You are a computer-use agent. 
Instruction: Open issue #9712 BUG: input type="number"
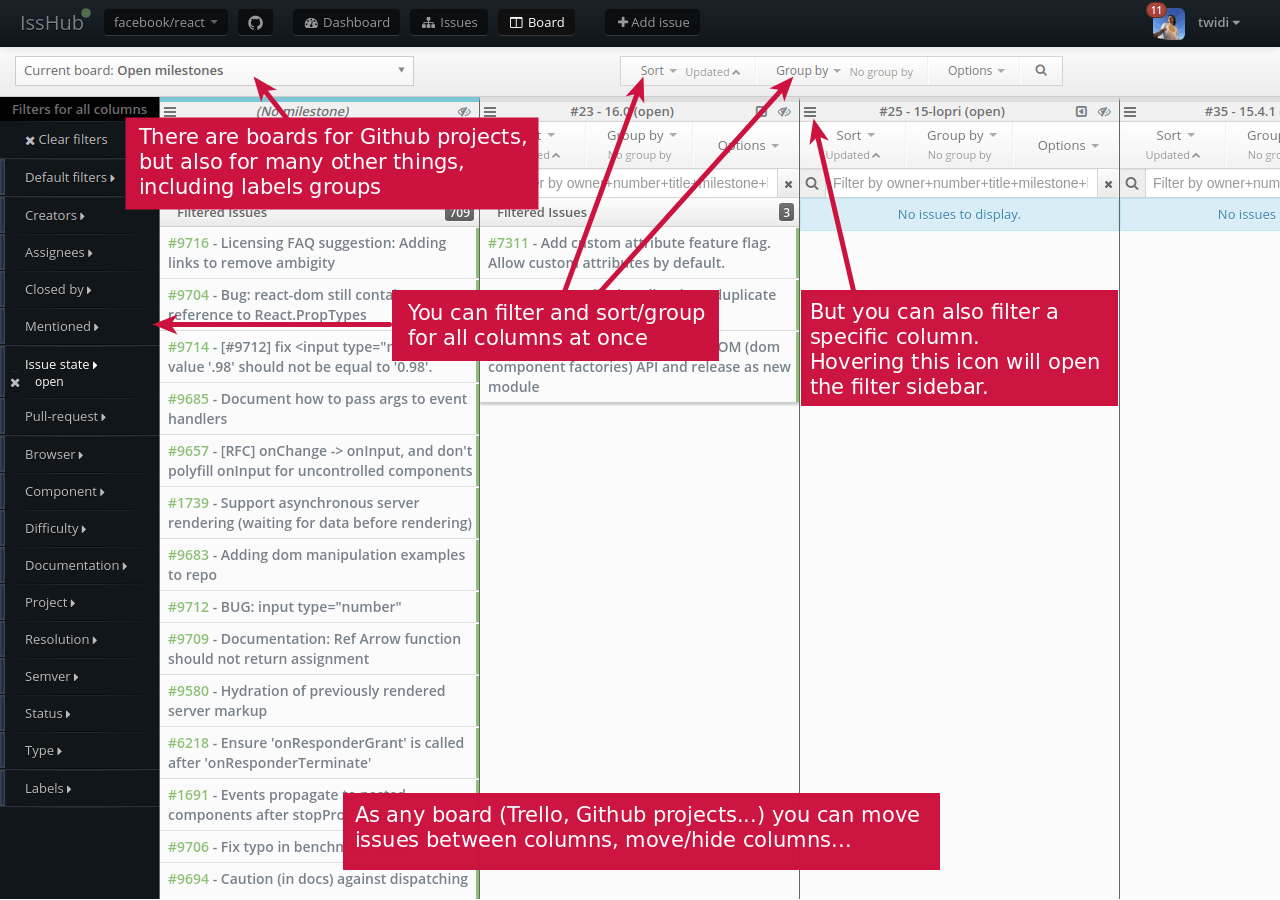coord(318,607)
